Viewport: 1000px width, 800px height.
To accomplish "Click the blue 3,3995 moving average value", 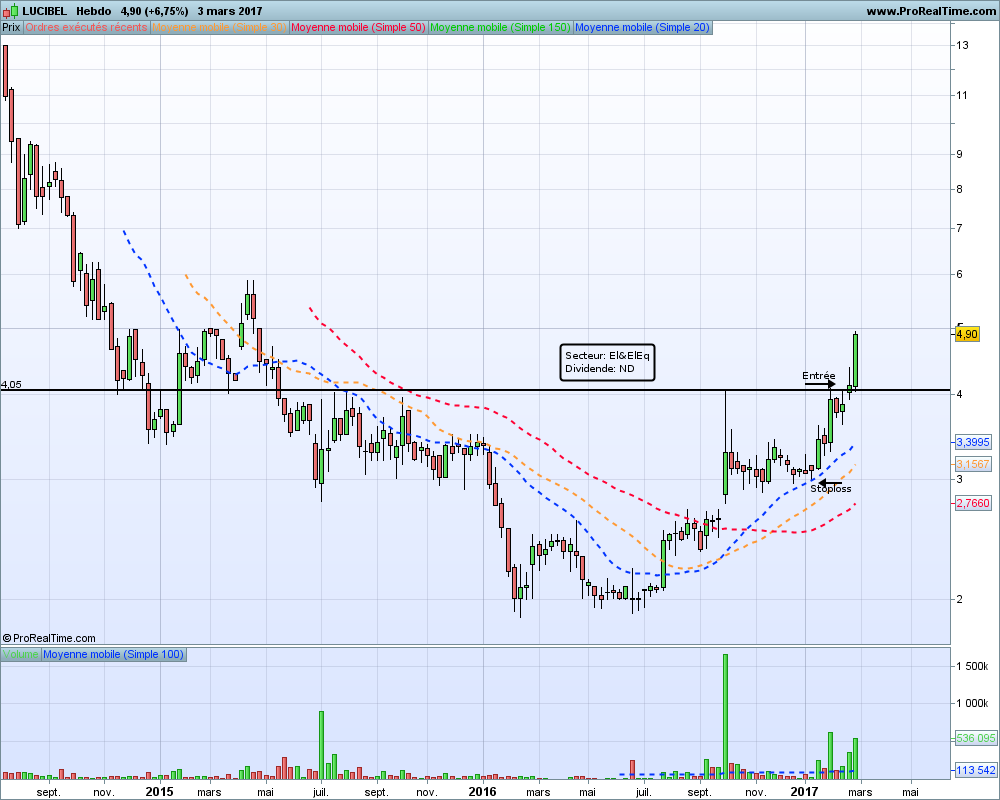I will tap(973, 442).
